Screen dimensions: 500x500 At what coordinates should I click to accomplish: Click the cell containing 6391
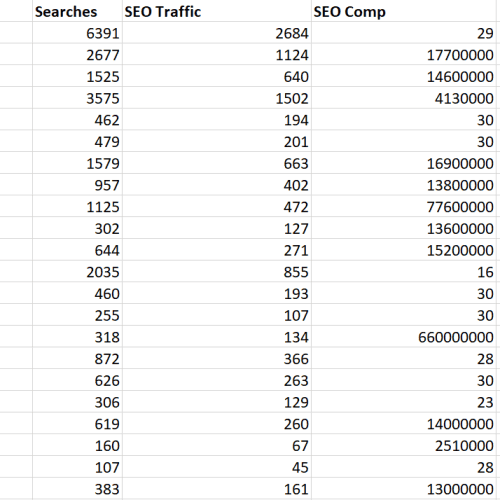[x=77, y=33]
